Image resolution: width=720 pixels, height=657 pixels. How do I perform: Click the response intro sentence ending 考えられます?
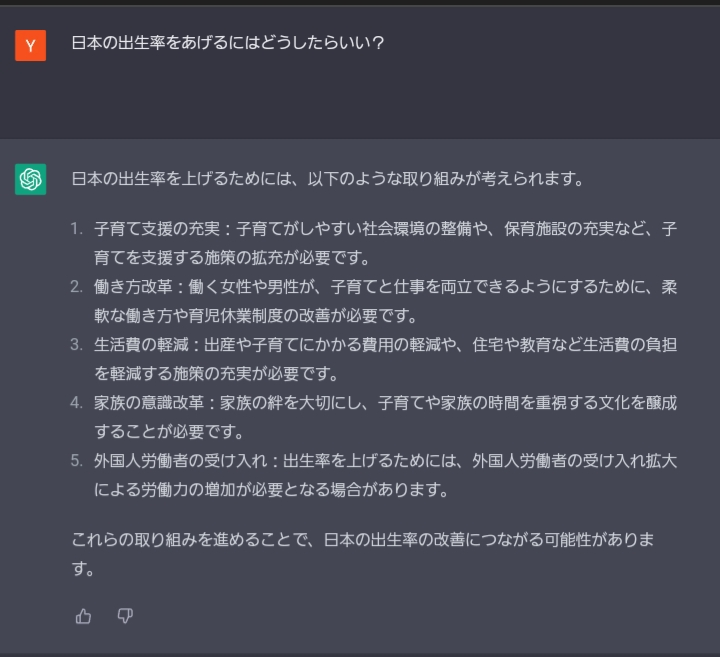point(327,179)
